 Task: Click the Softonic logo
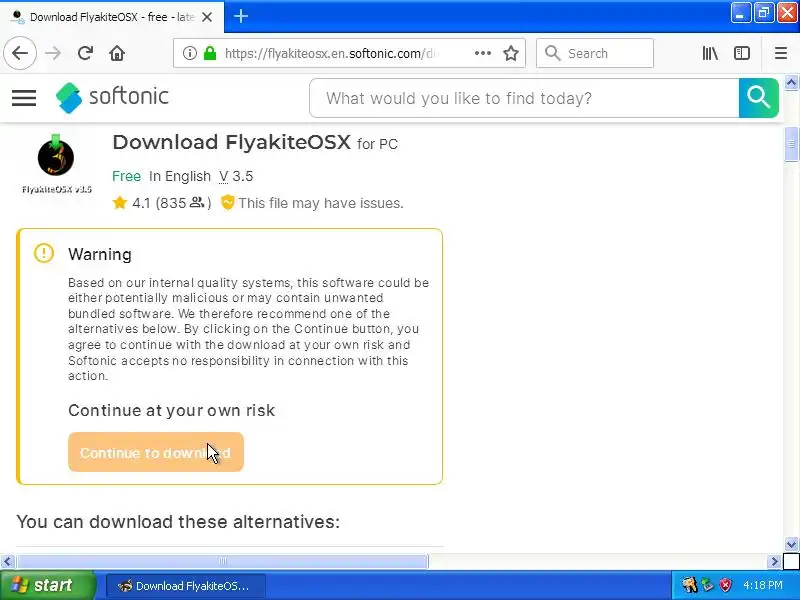pos(112,97)
